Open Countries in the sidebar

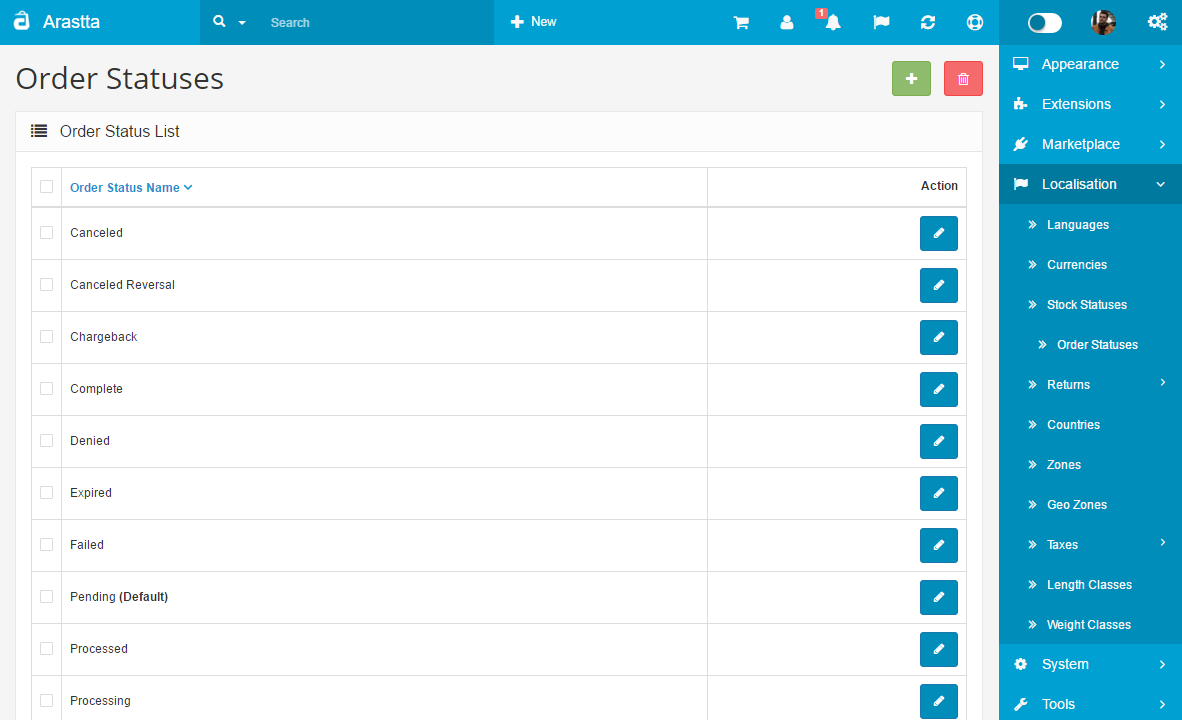pos(1073,424)
